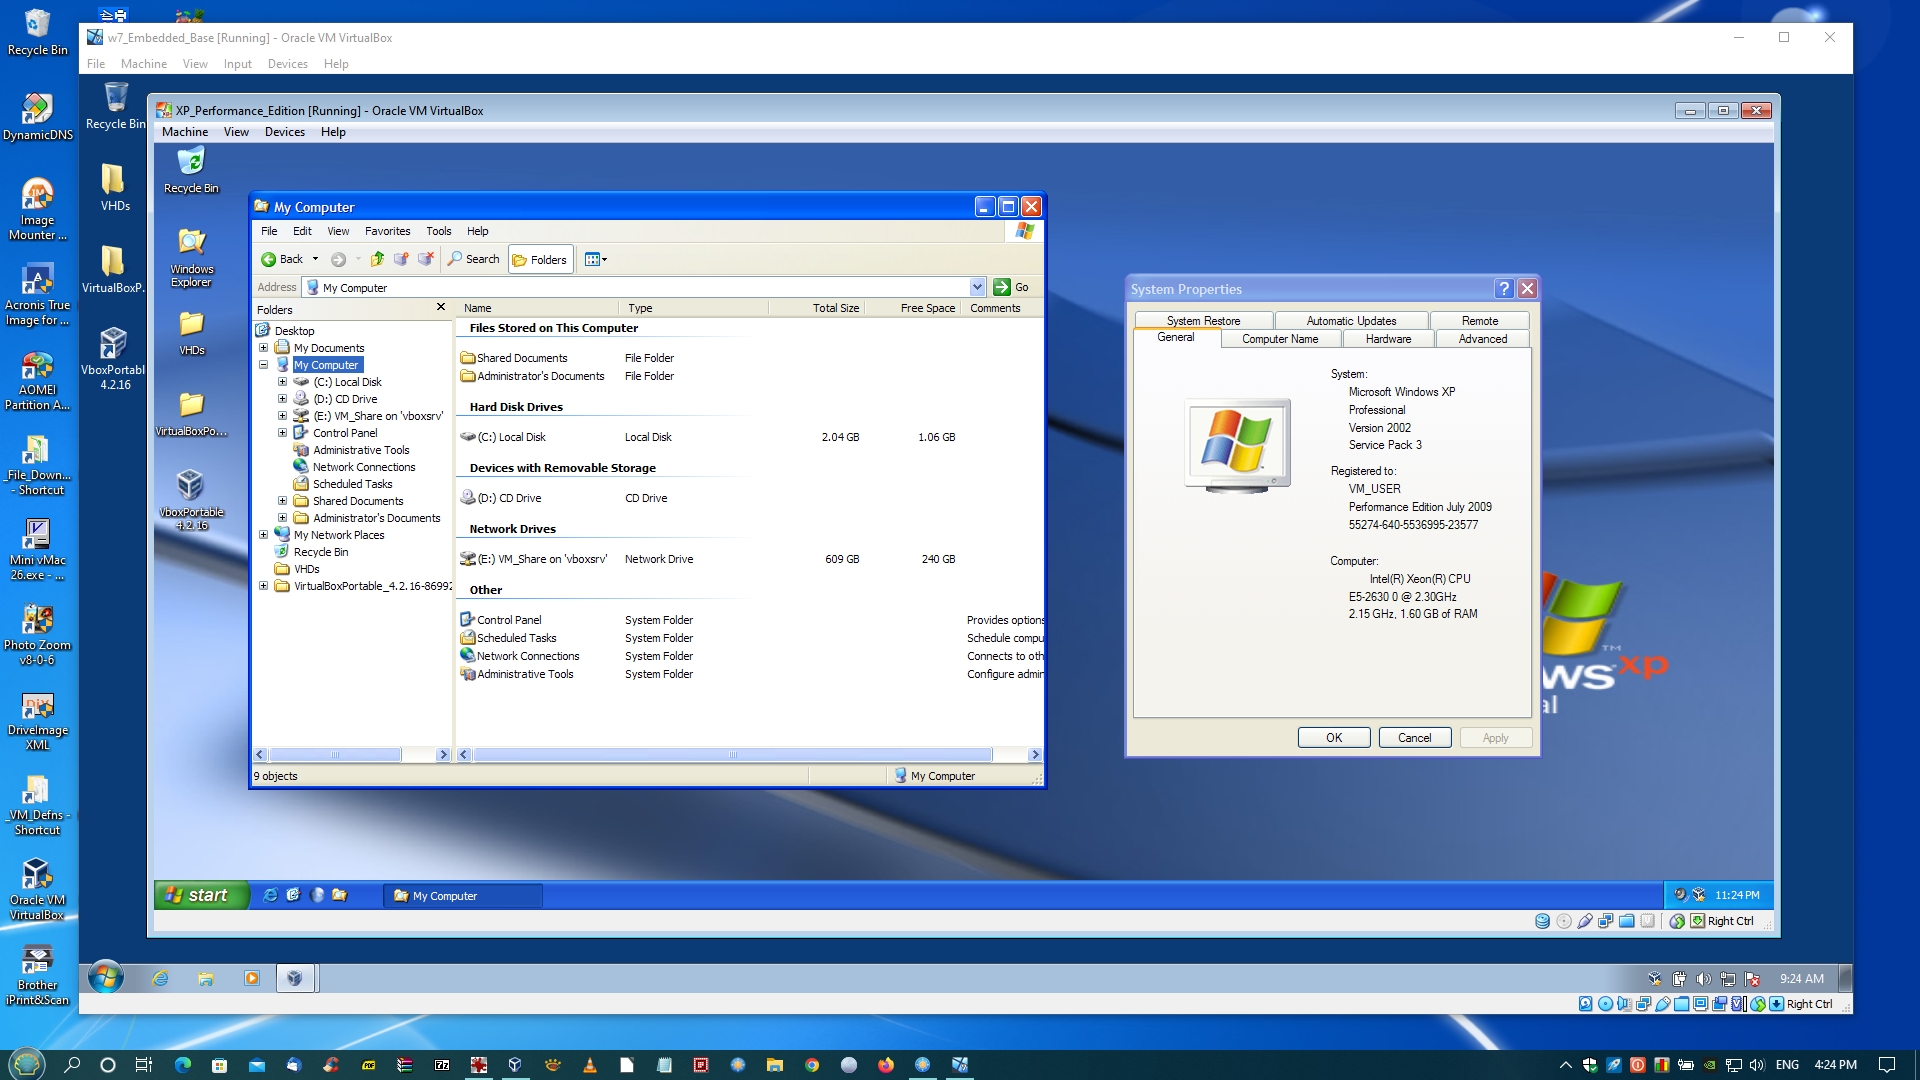1920x1080 pixels.
Task: Open Oracle VM VirtualBox desktop icon
Action: pyautogui.click(x=37, y=890)
